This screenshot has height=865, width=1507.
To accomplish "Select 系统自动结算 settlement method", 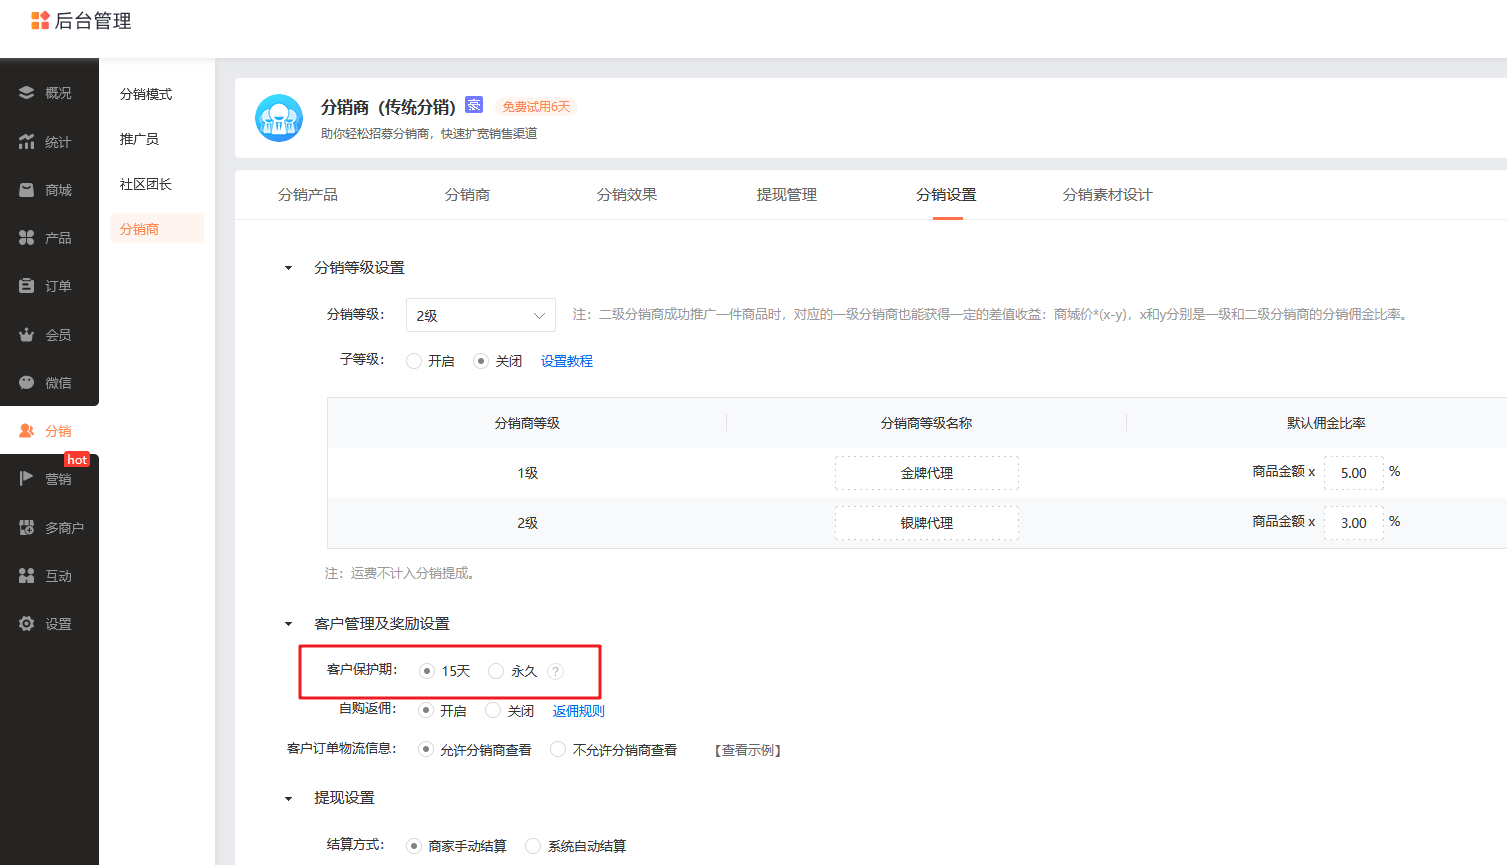I will click(x=534, y=846).
